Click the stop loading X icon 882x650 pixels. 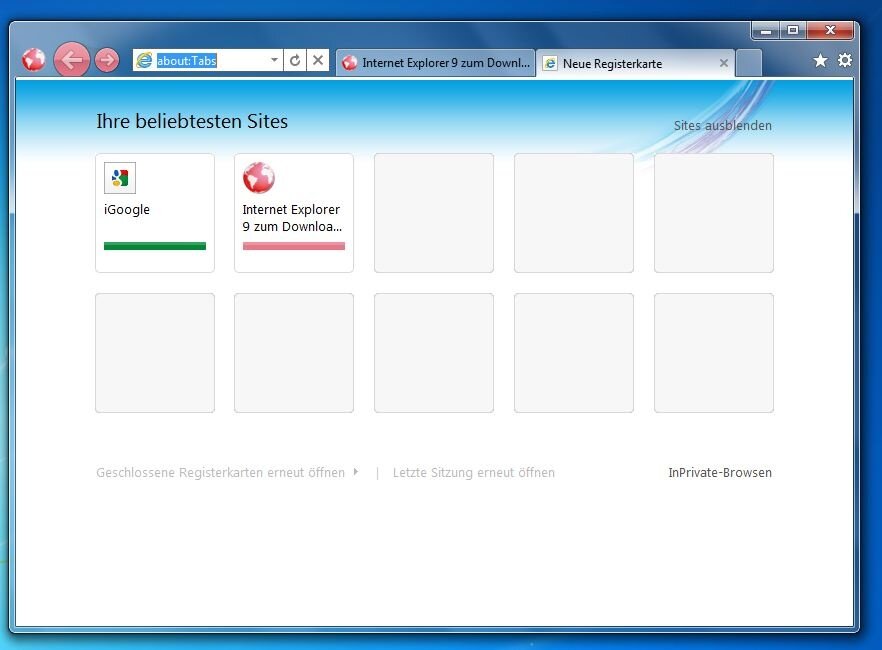pyautogui.click(x=318, y=61)
